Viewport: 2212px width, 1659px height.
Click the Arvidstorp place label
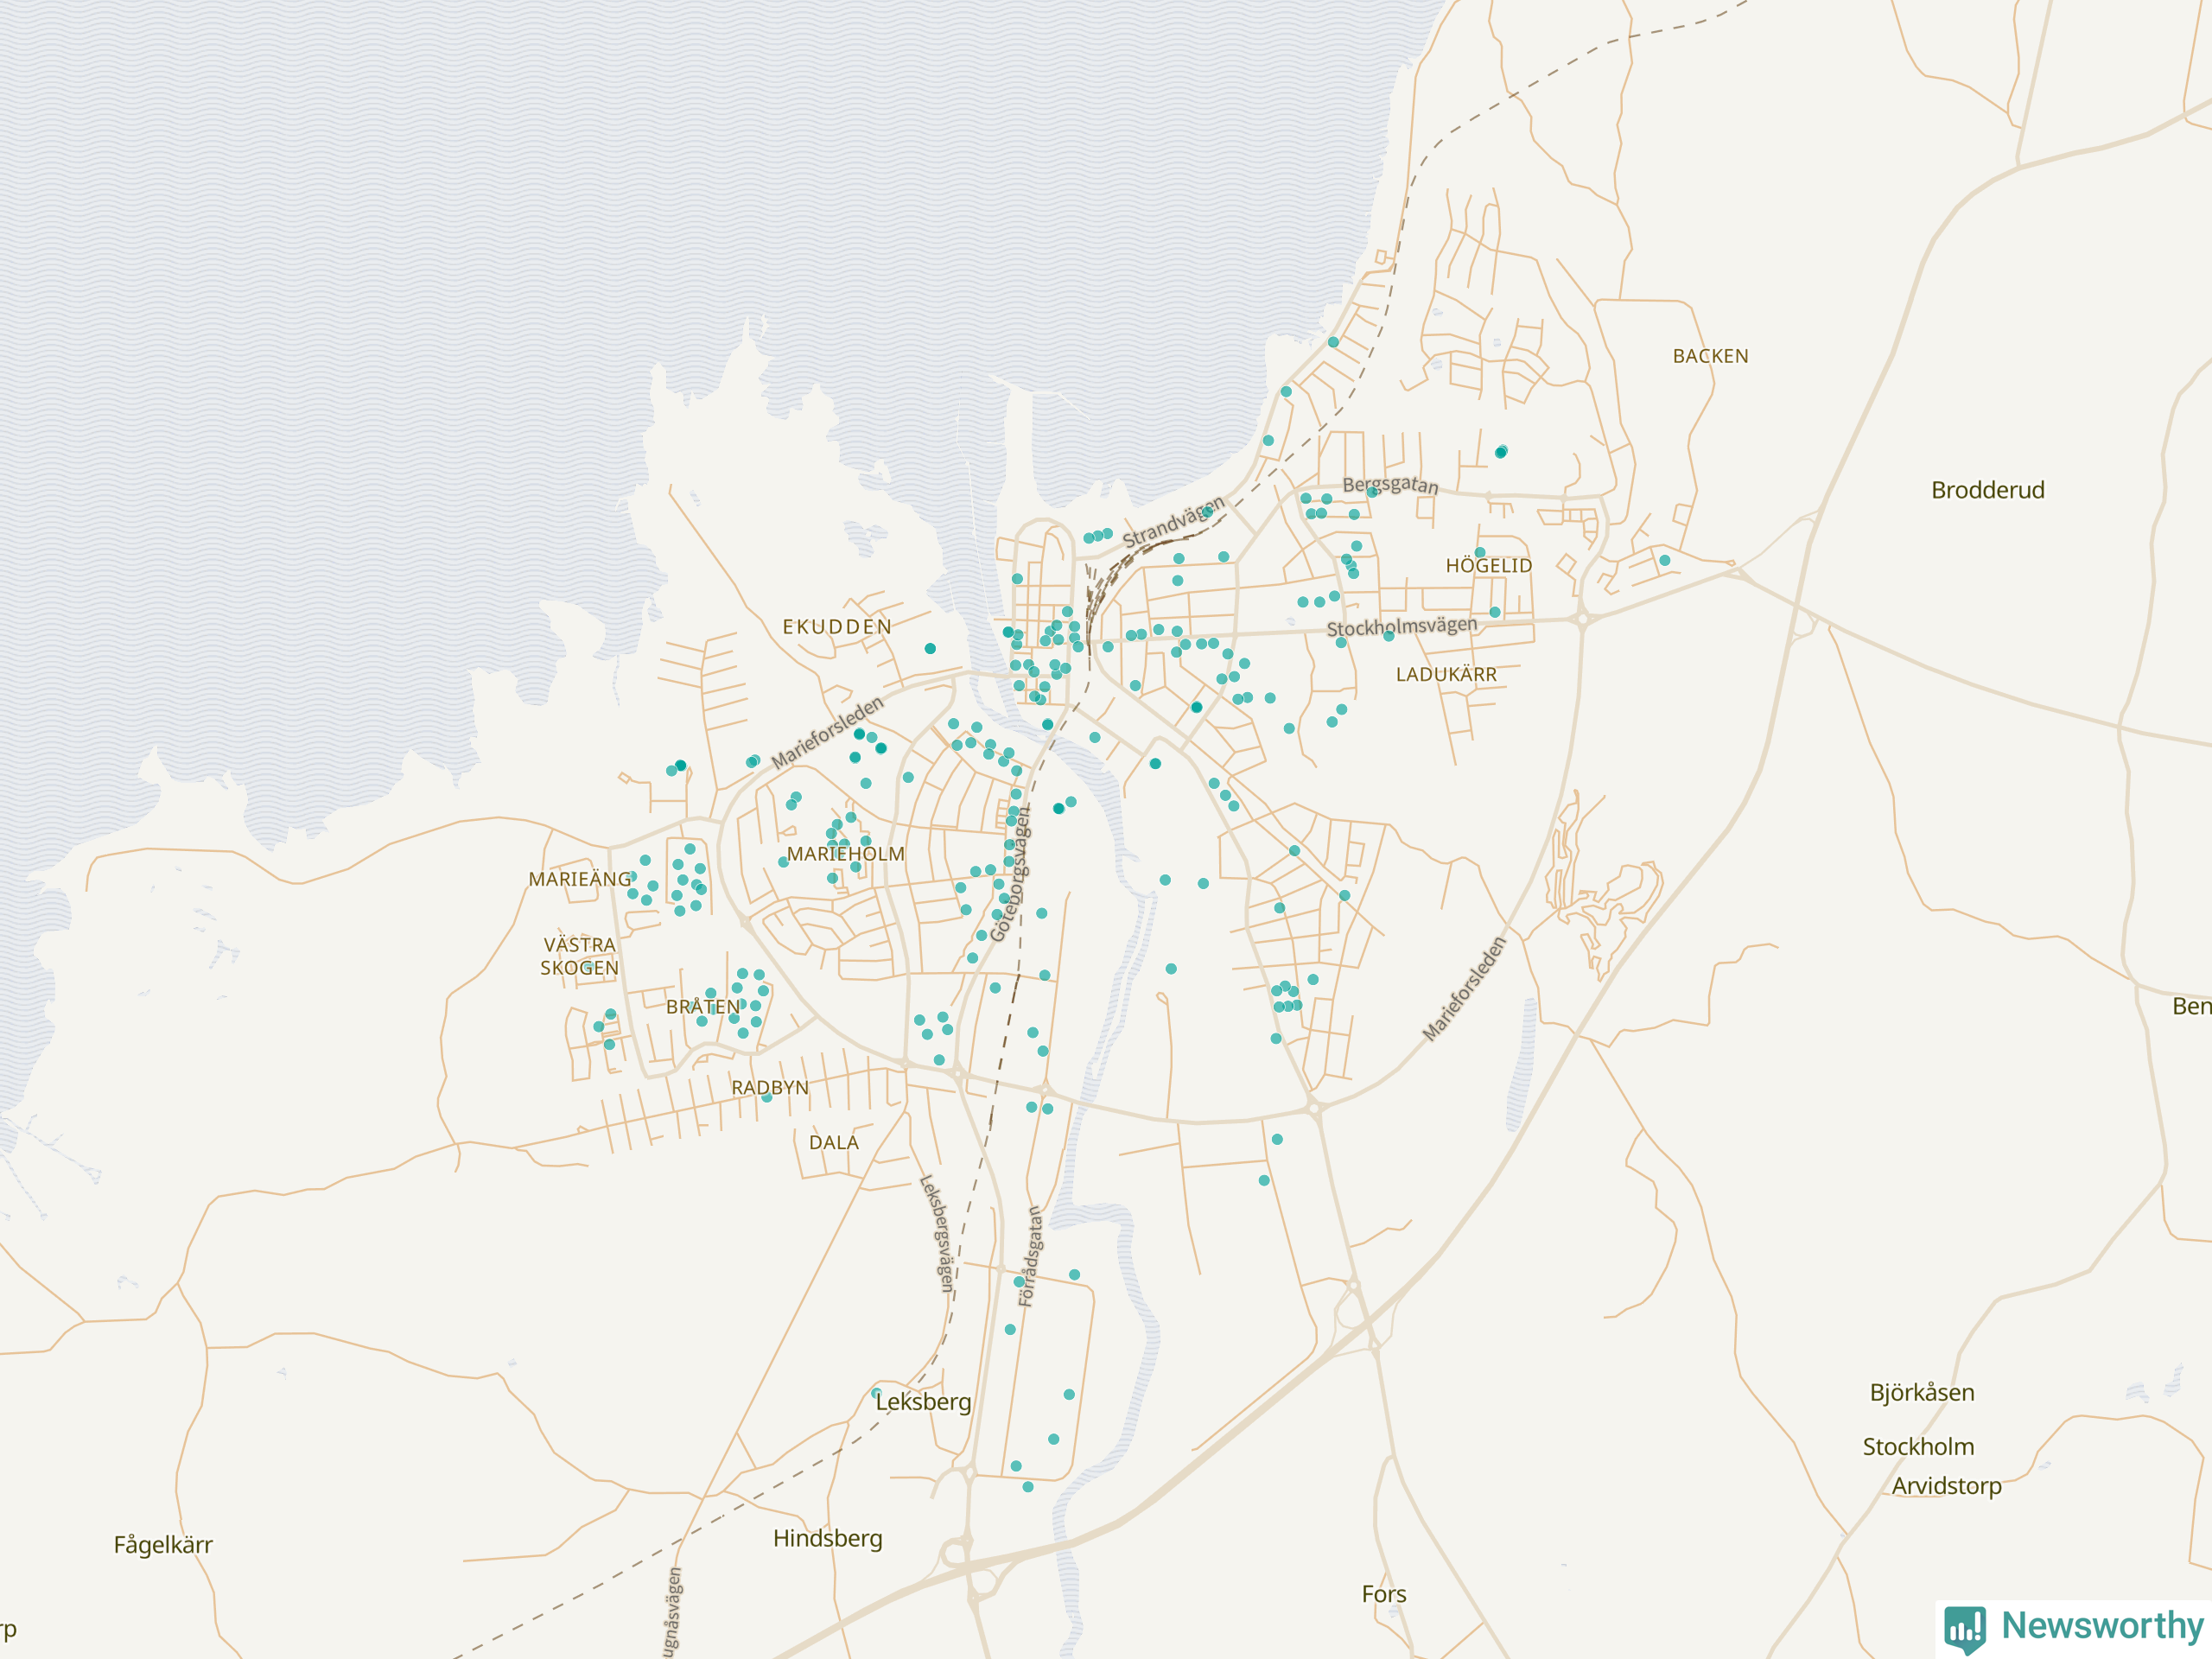pos(1945,1486)
